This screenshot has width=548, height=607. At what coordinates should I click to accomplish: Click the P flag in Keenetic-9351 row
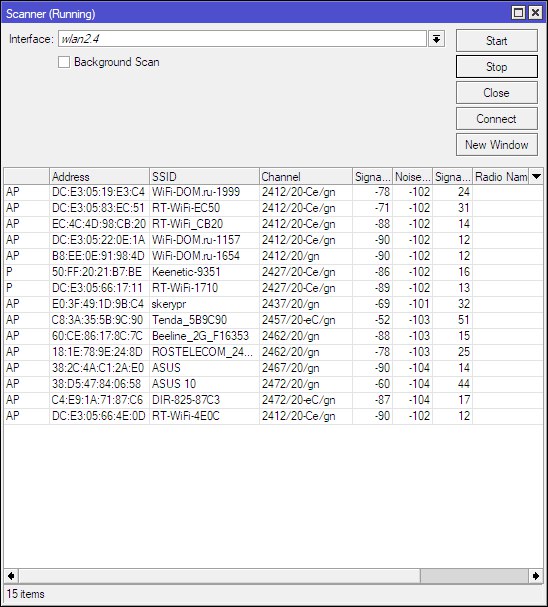click(x=9, y=272)
